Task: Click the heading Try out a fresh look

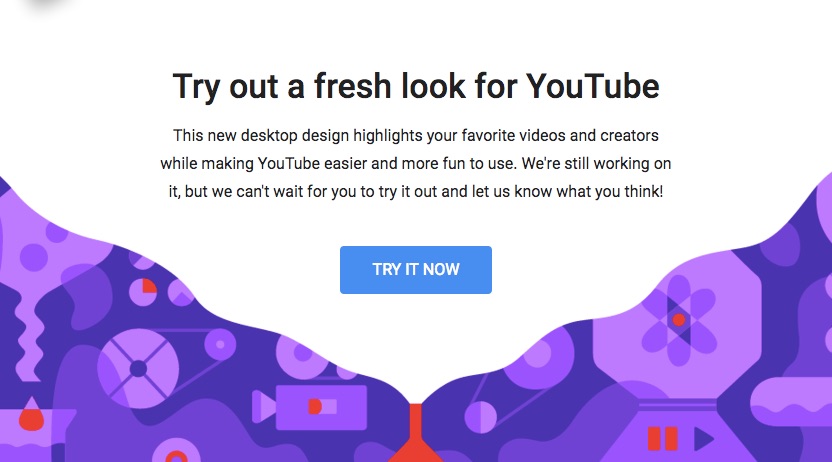Action: click(x=415, y=86)
